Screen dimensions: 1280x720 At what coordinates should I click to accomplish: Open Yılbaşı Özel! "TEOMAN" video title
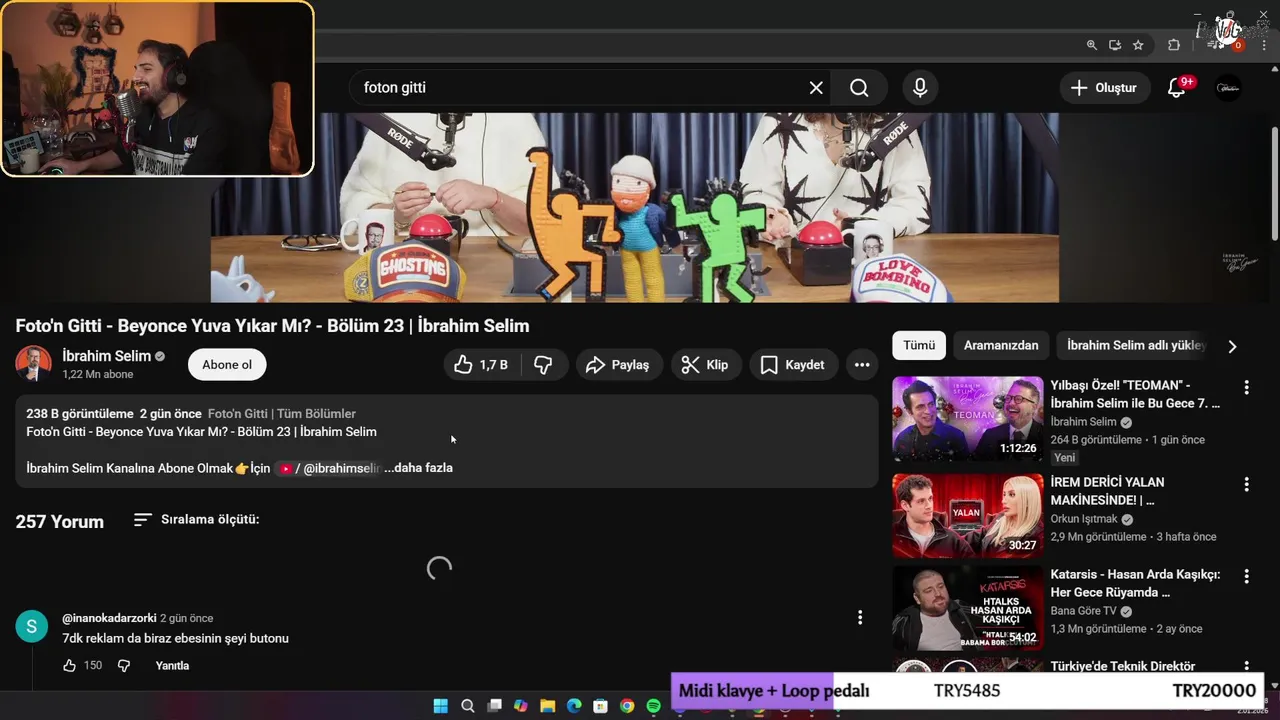1135,394
